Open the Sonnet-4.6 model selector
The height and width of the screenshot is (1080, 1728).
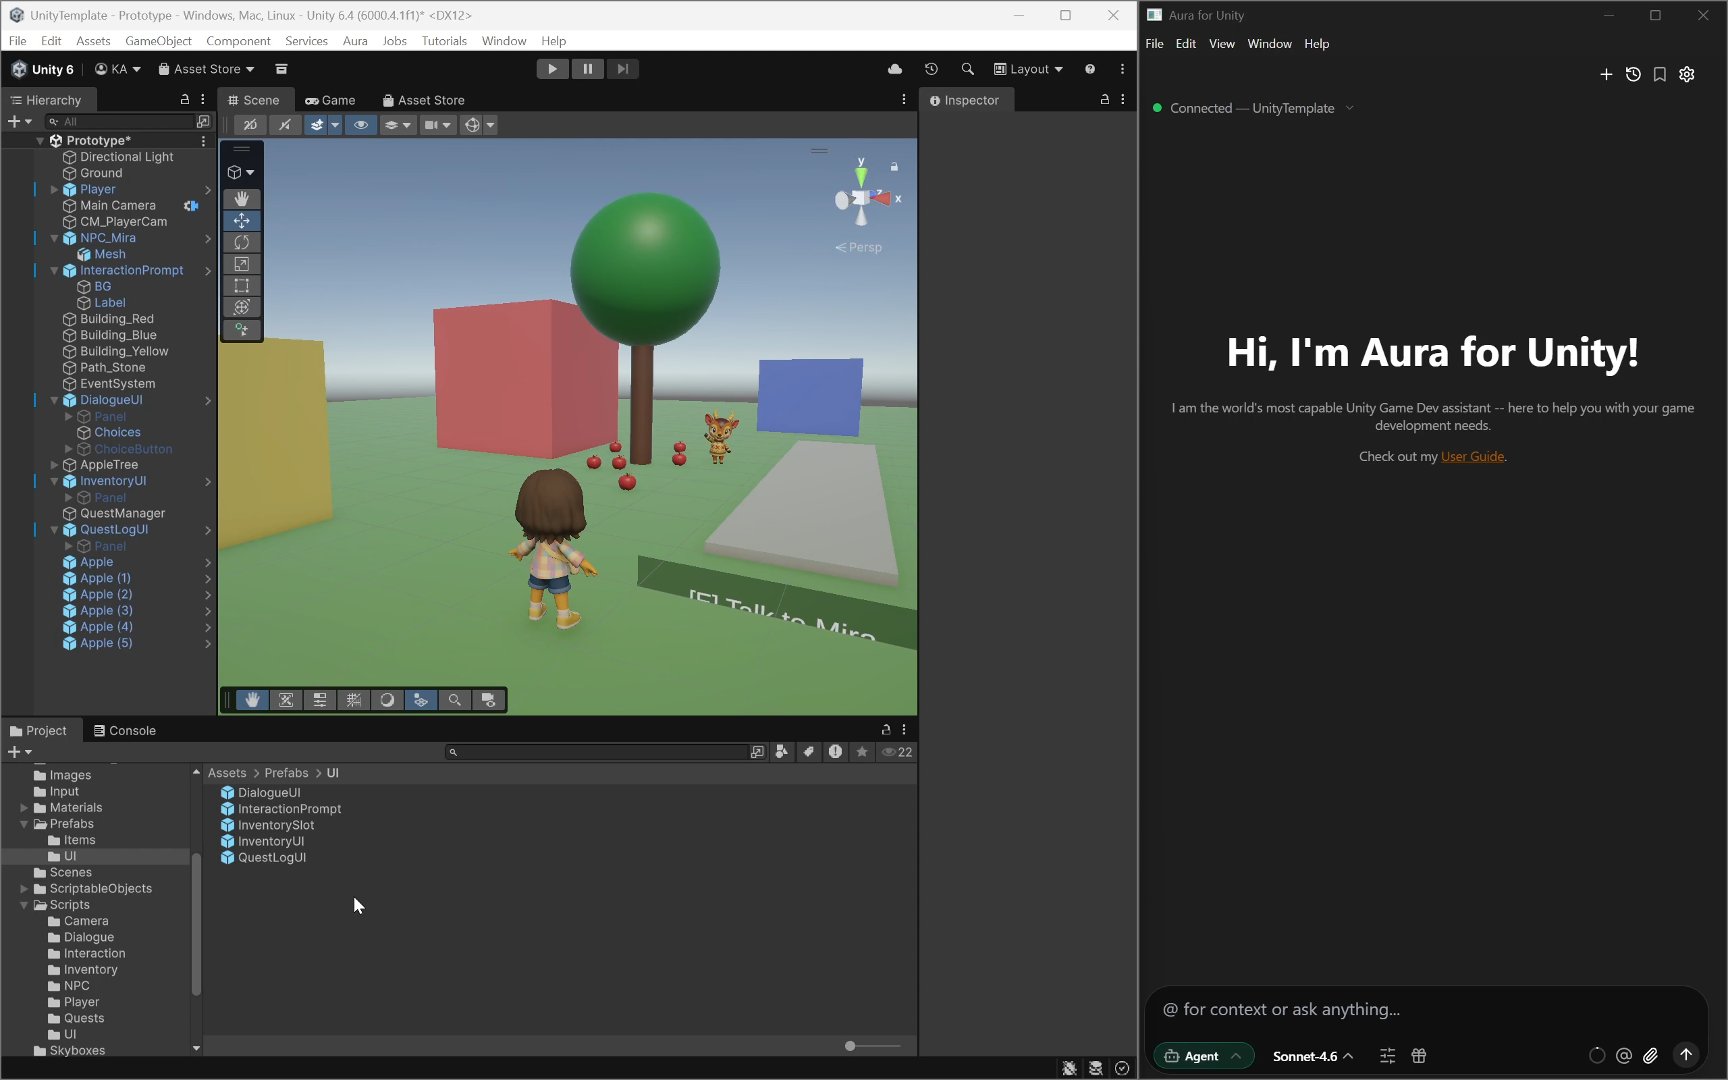(1312, 1056)
